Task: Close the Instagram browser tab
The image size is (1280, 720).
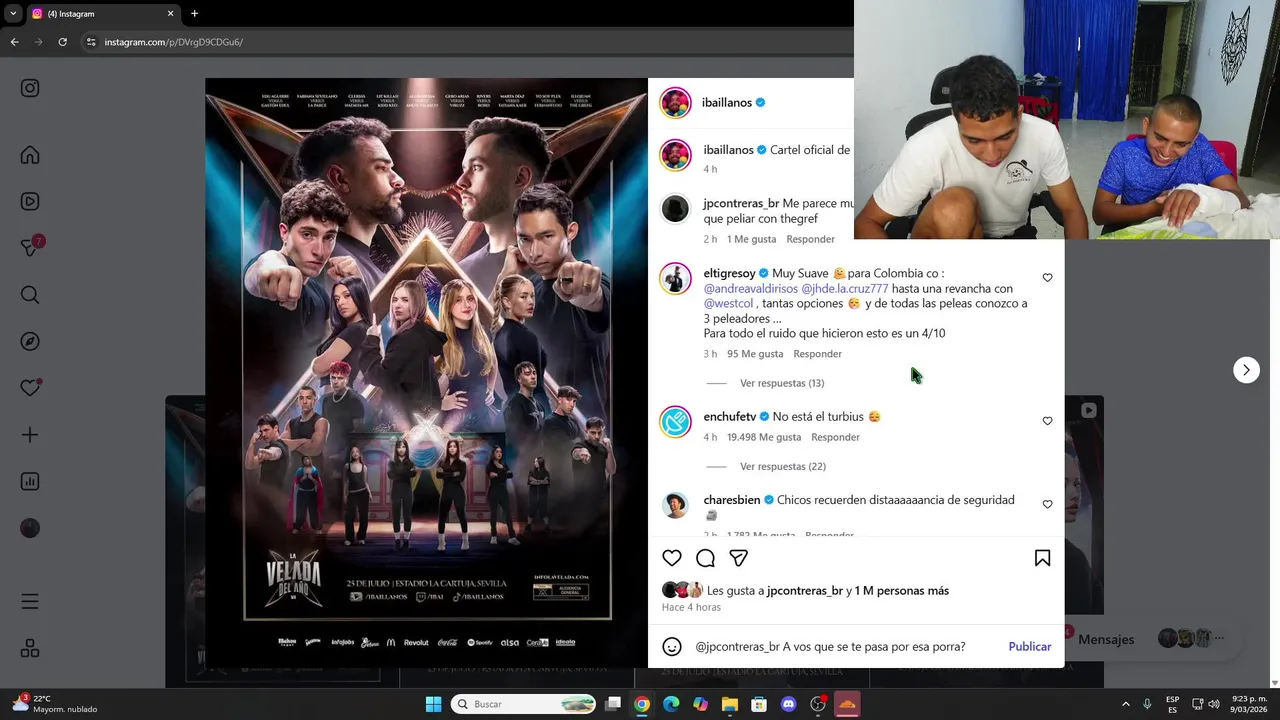Action: [170, 14]
